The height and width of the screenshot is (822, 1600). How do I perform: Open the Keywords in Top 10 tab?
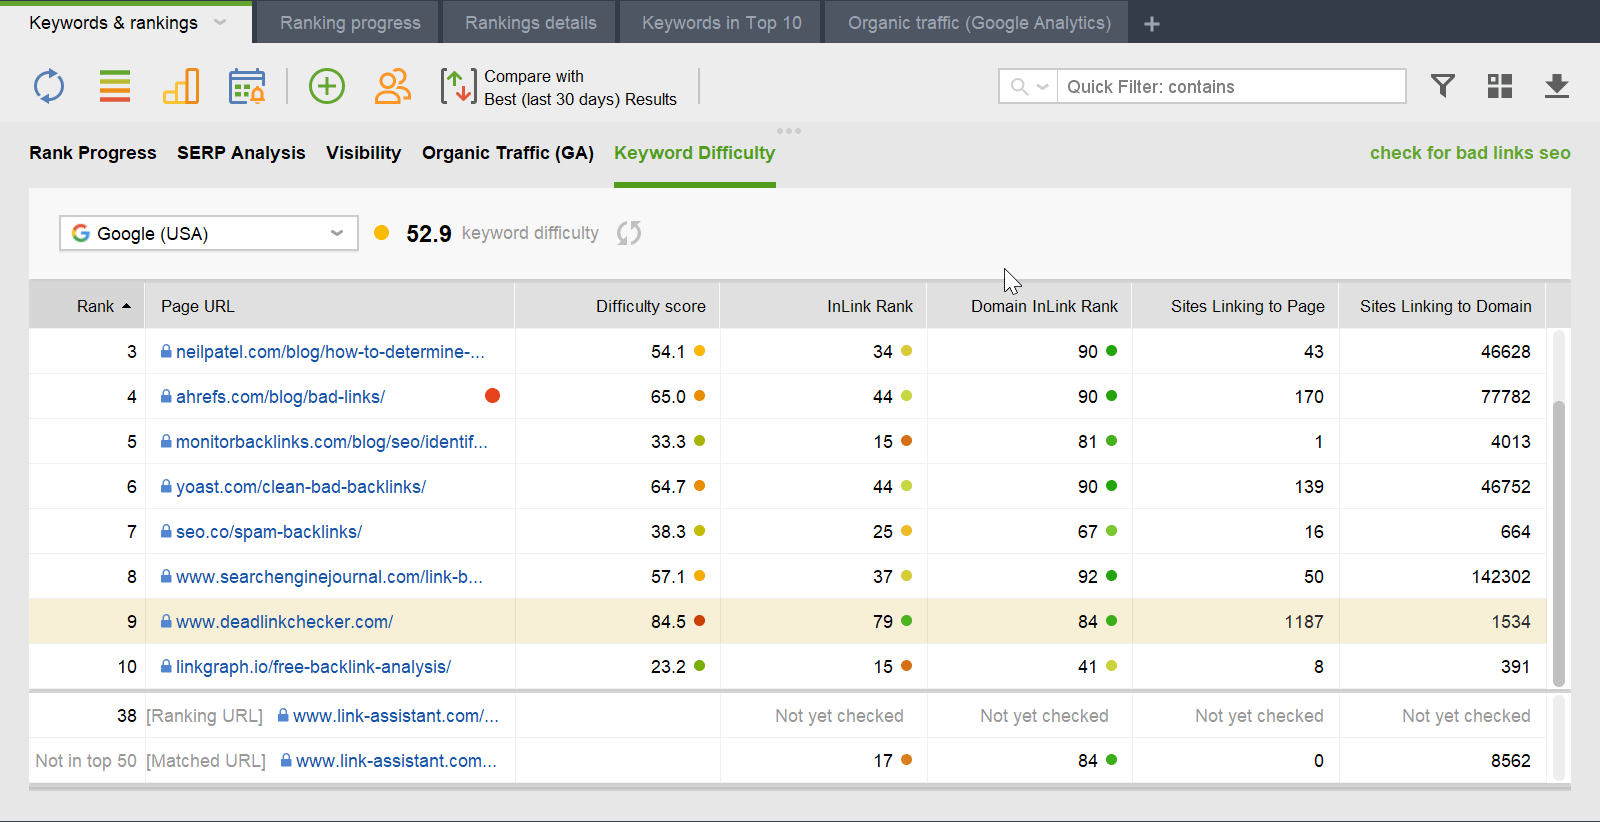(x=721, y=22)
